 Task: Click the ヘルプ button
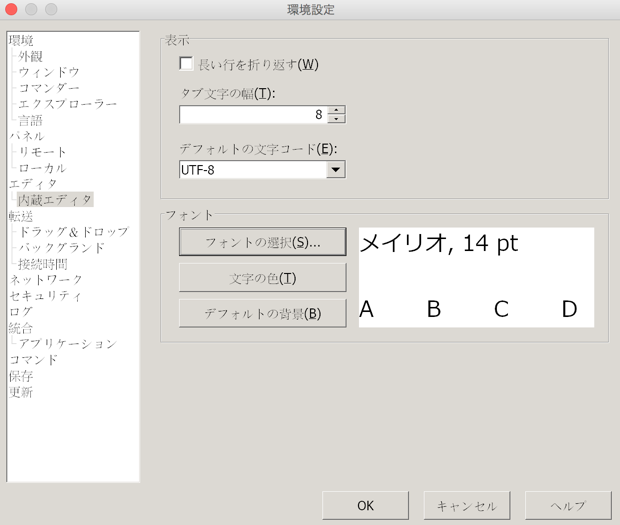(568, 505)
